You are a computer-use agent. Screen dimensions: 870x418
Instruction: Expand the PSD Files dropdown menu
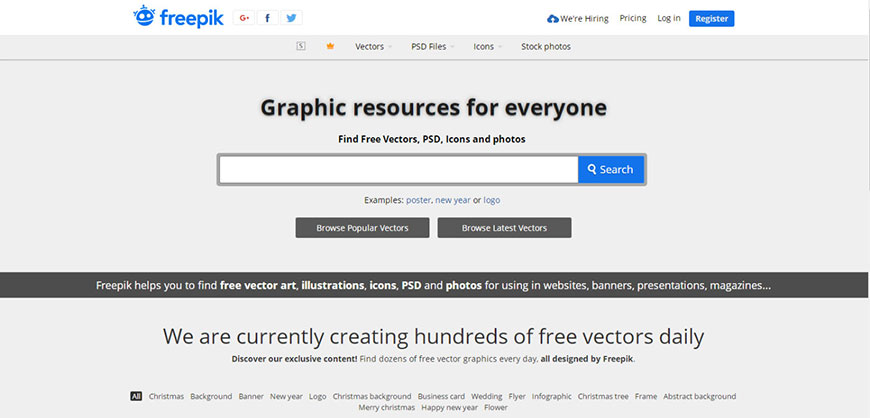(431, 46)
